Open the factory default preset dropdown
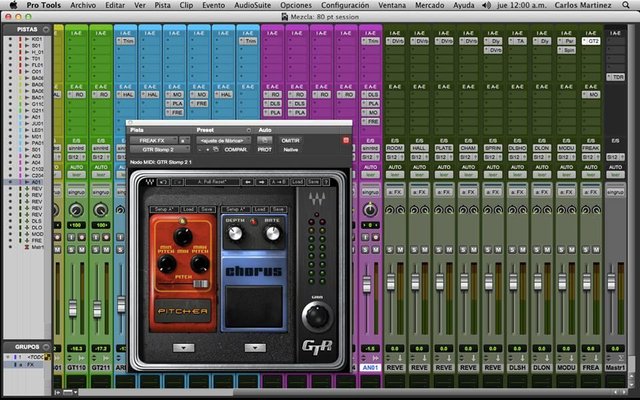Viewport: 640px width, 400px height. coord(223,140)
